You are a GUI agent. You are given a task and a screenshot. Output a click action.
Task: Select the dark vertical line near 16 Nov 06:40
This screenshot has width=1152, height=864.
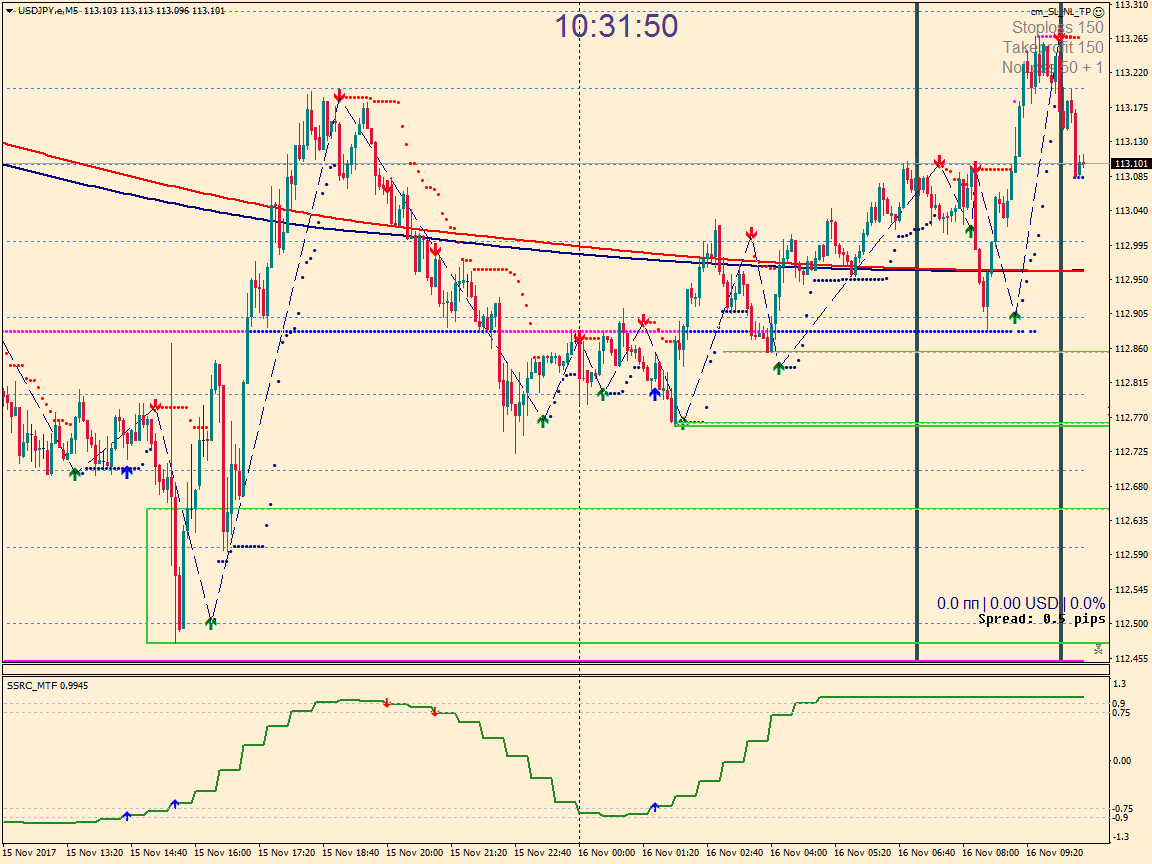tap(917, 332)
